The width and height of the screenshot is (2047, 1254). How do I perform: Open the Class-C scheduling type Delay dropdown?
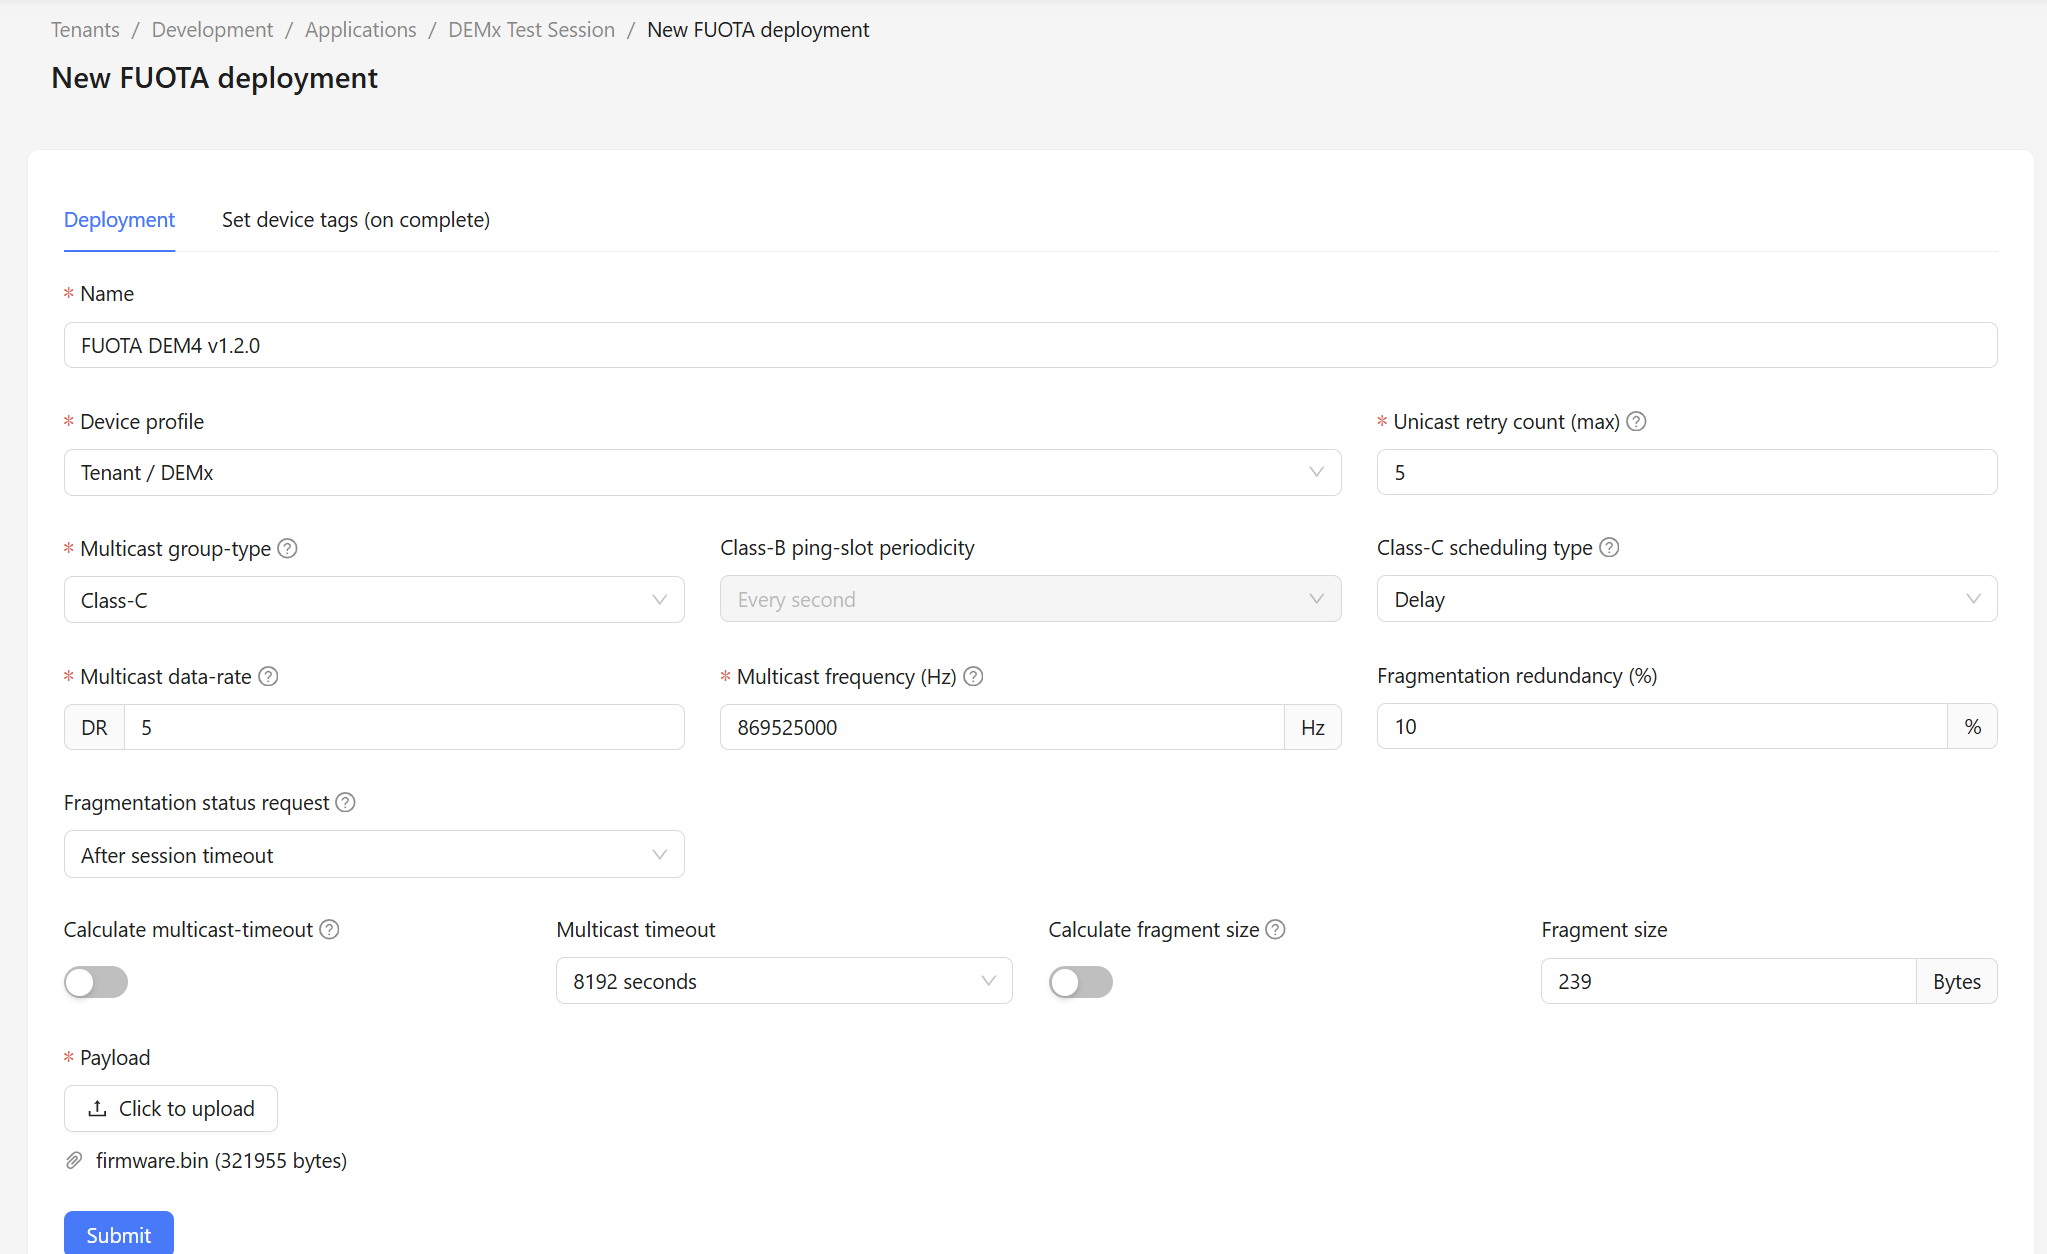[x=1687, y=599]
